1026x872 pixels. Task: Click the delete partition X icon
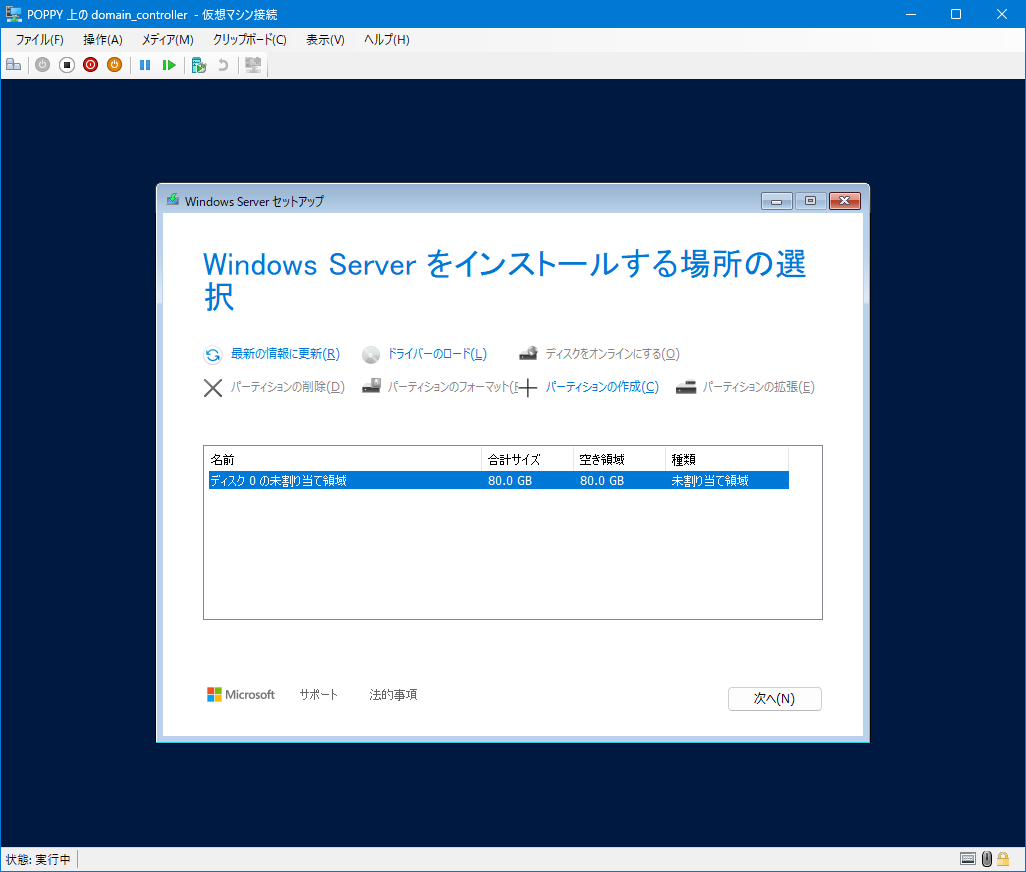tap(213, 388)
